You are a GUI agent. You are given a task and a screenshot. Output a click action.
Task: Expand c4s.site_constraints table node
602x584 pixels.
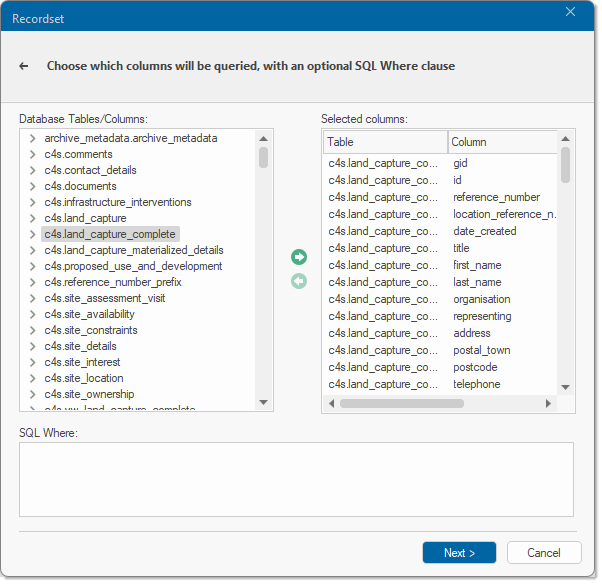point(33,330)
